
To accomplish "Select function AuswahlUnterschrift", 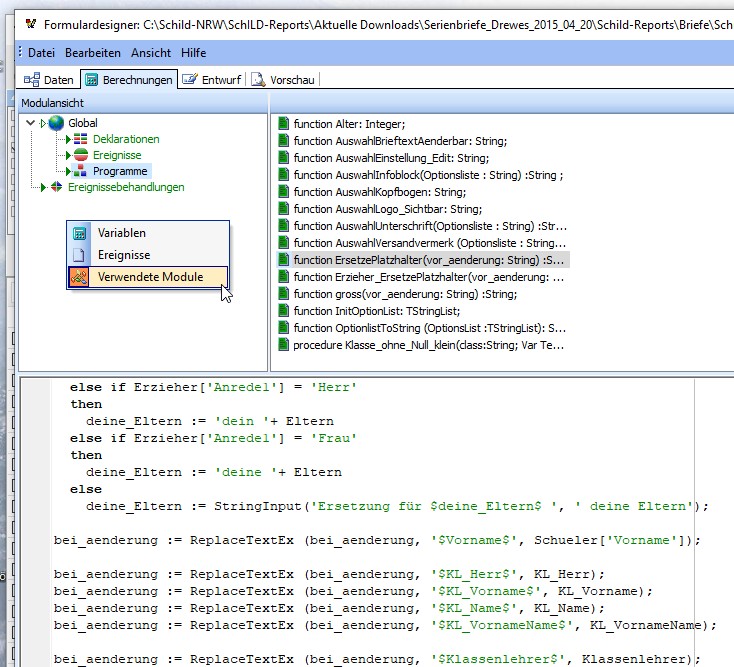I will [x=430, y=226].
